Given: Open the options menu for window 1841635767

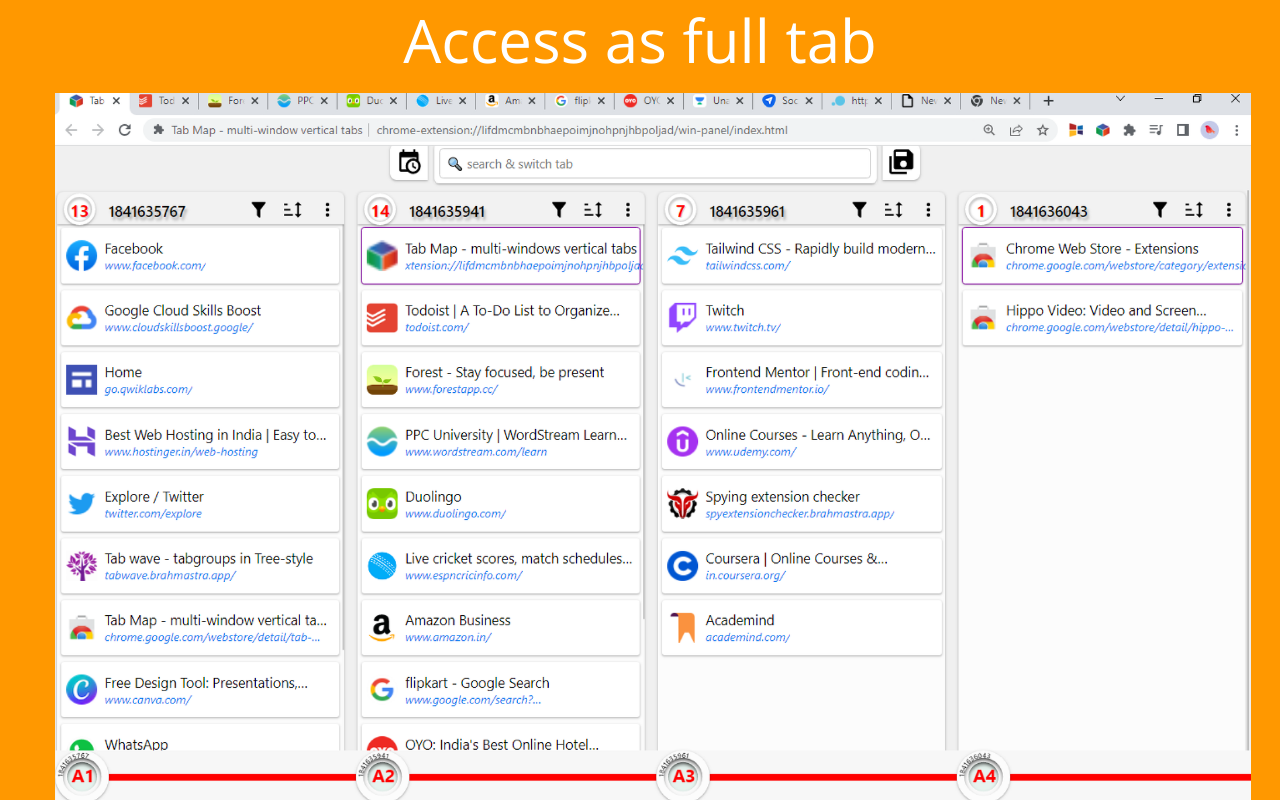Looking at the screenshot, I should [327, 210].
